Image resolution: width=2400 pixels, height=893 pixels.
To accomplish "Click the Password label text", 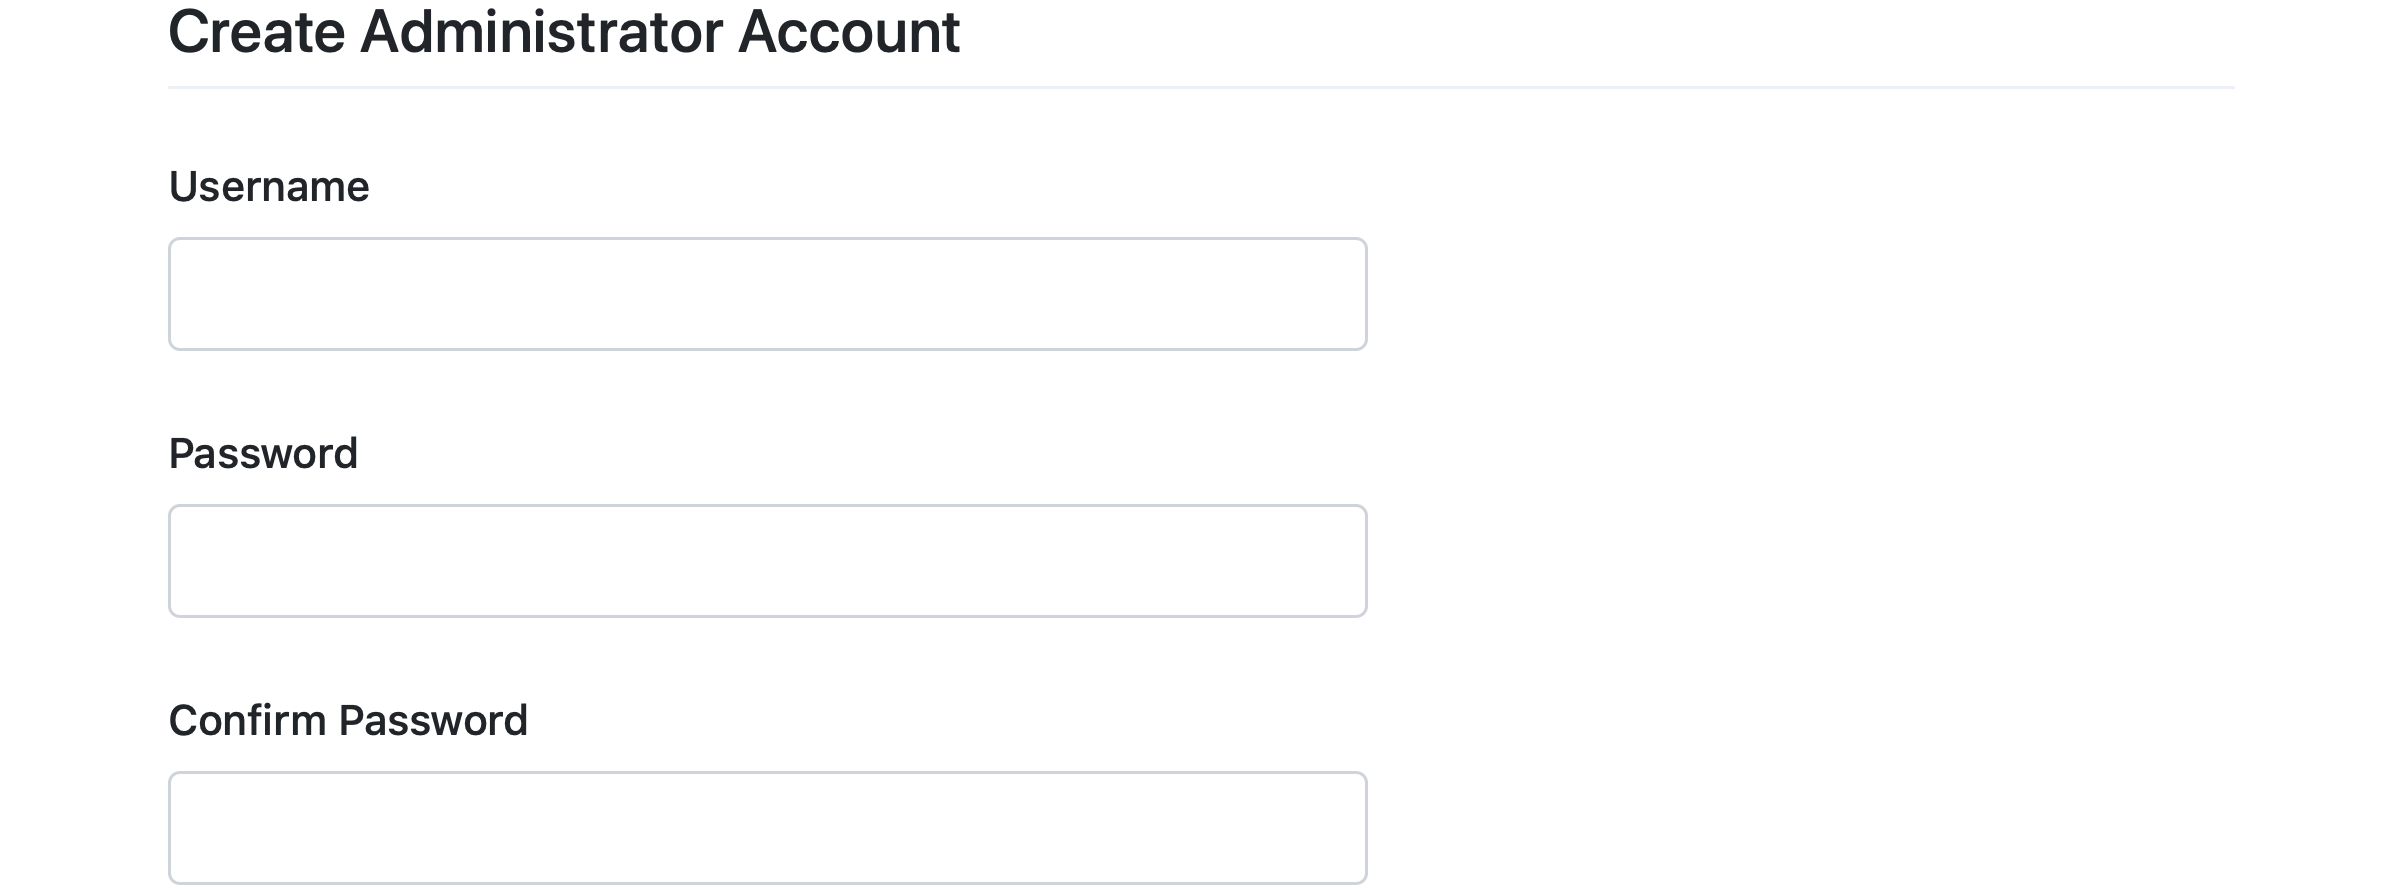I will (263, 454).
